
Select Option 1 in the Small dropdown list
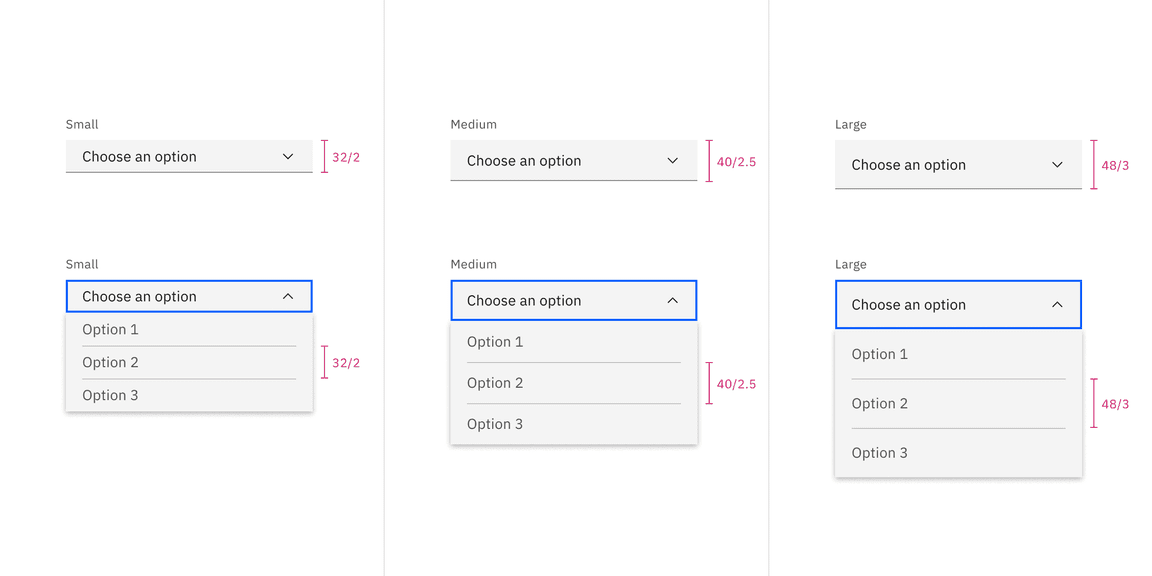pos(109,329)
